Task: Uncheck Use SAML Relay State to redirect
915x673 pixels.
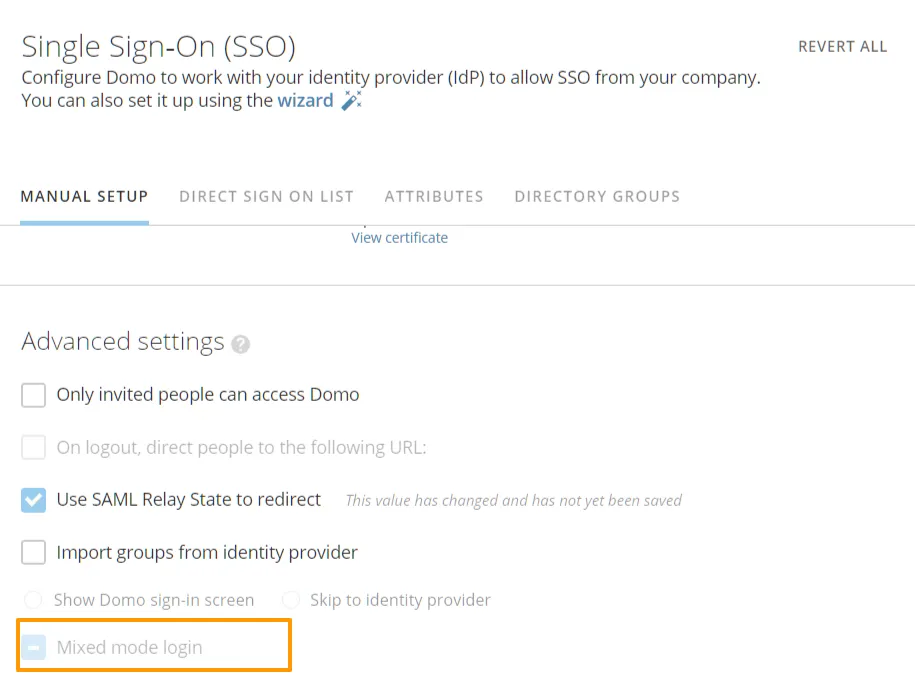Action: (x=34, y=500)
